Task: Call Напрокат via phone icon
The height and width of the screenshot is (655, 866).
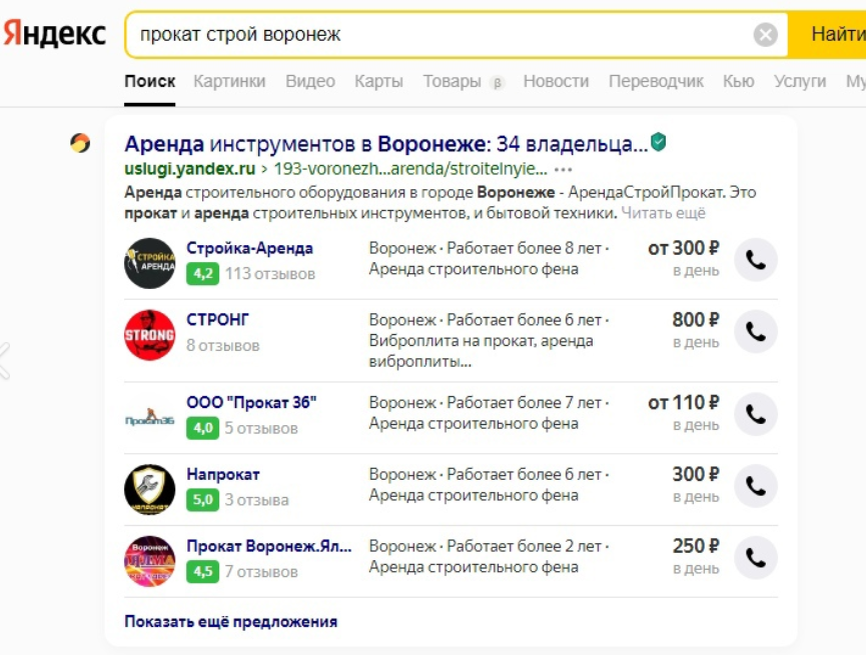Action: 756,486
